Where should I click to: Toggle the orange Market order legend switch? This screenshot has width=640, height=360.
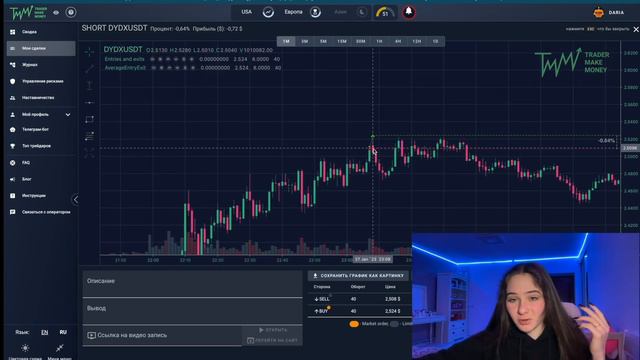pos(354,324)
